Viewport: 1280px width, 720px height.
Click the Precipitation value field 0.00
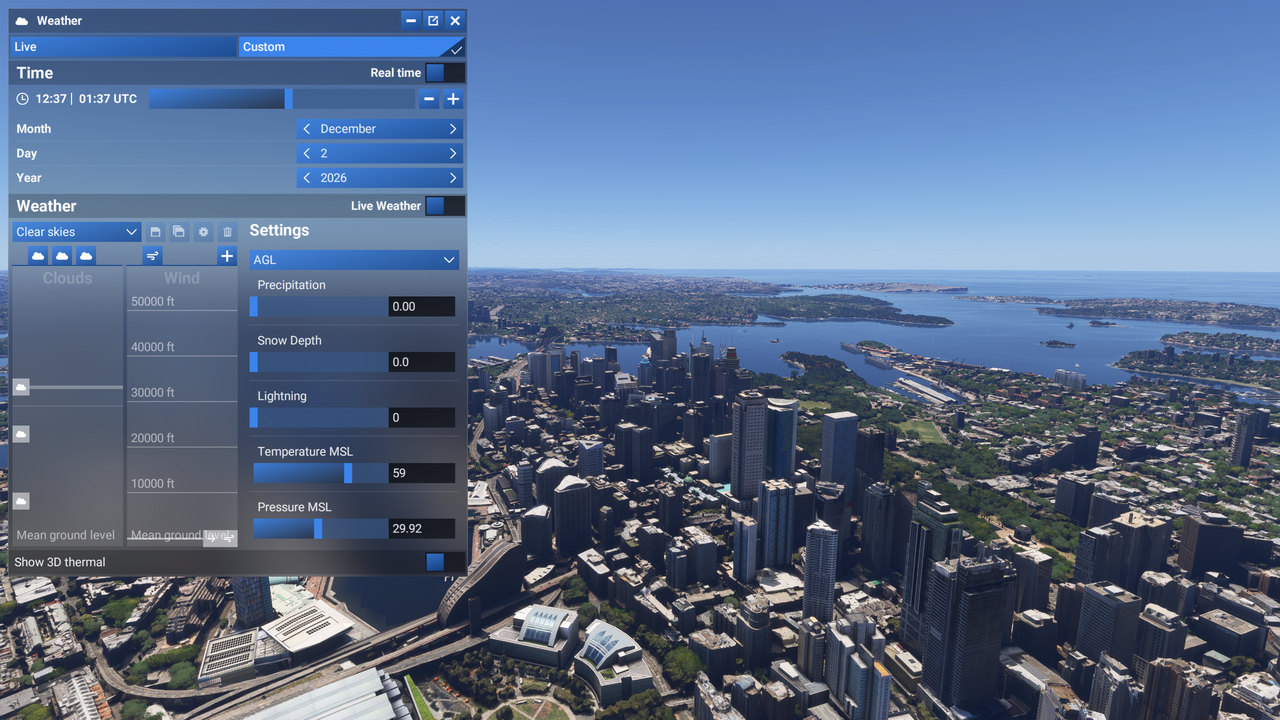point(422,307)
